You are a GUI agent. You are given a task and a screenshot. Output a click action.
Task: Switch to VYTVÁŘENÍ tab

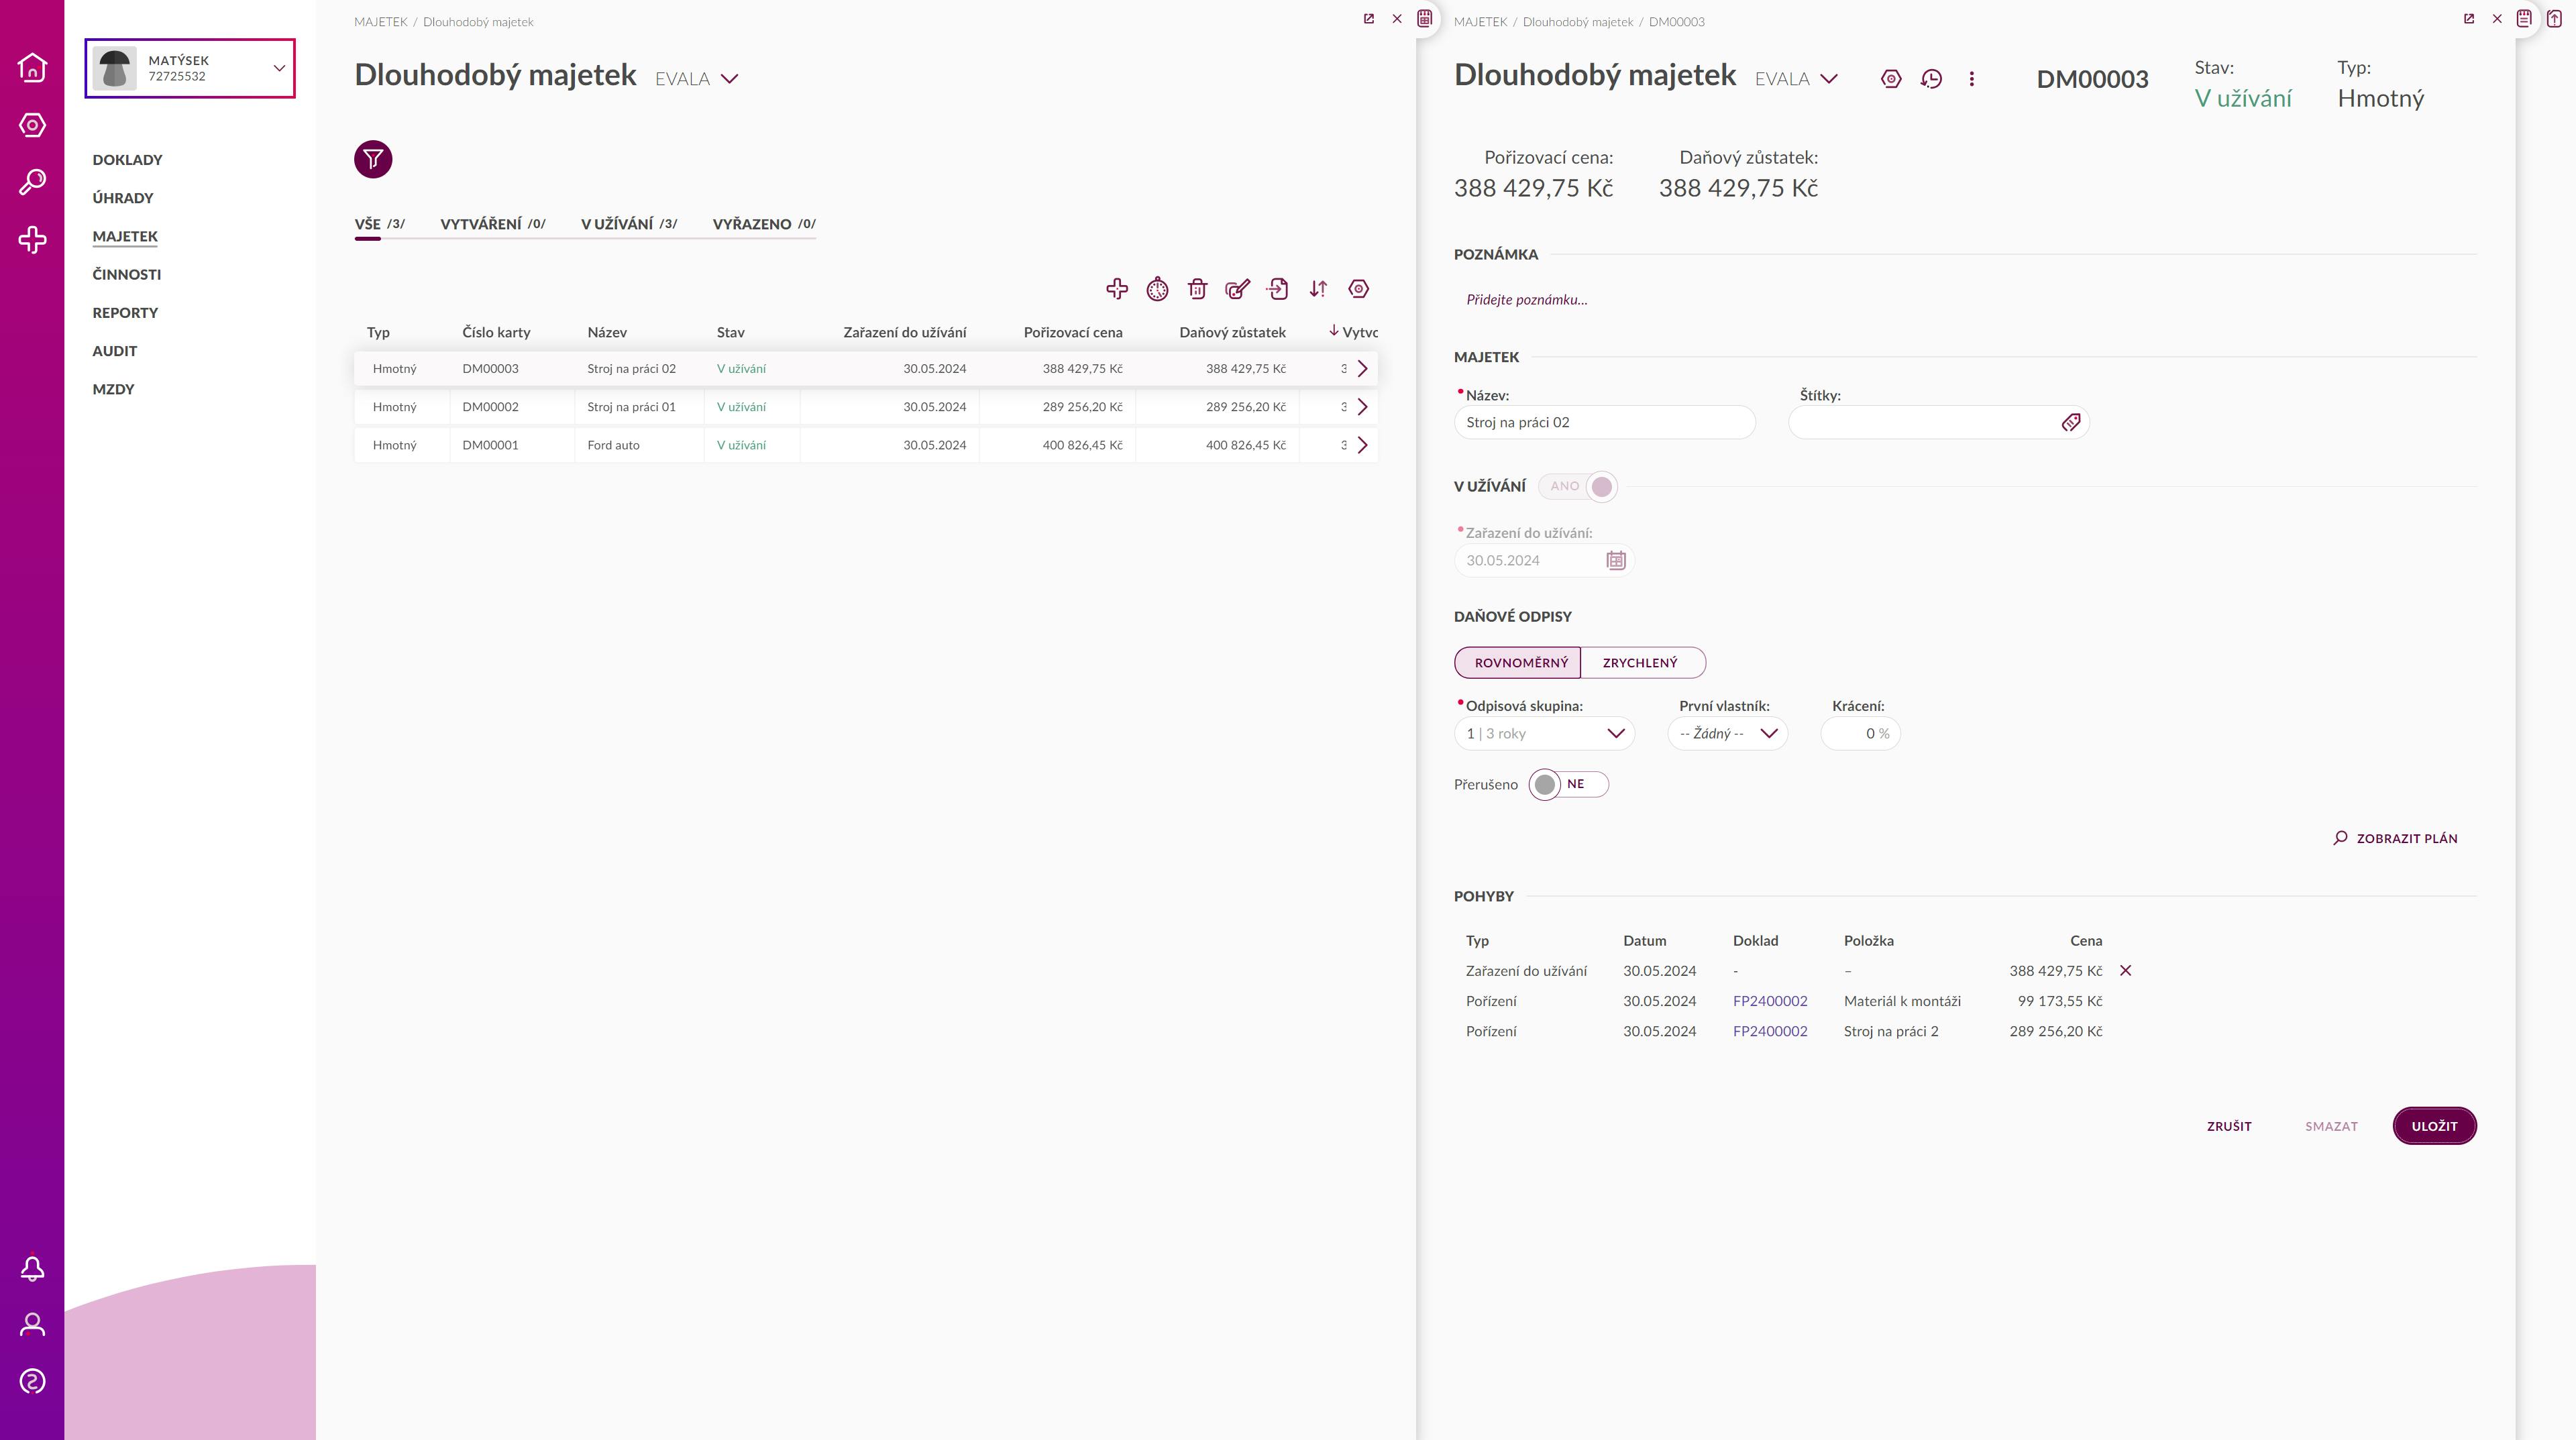(493, 224)
